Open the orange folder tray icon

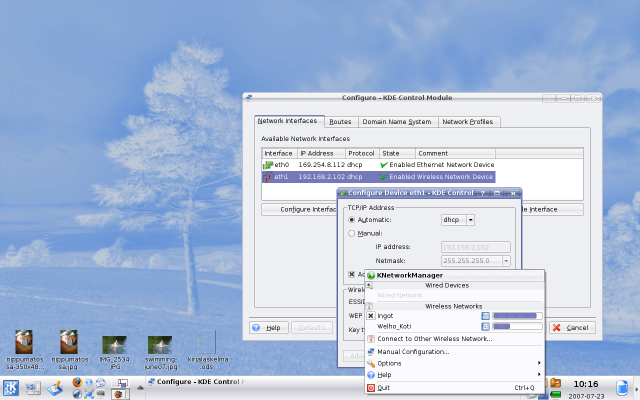pyautogui.click(x=556, y=383)
